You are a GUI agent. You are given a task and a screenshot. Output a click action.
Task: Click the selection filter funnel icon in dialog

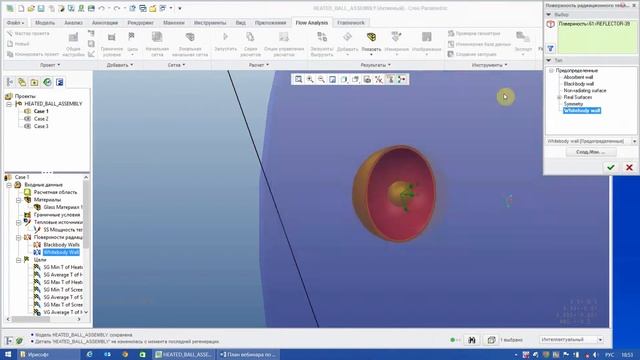click(x=550, y=49)
